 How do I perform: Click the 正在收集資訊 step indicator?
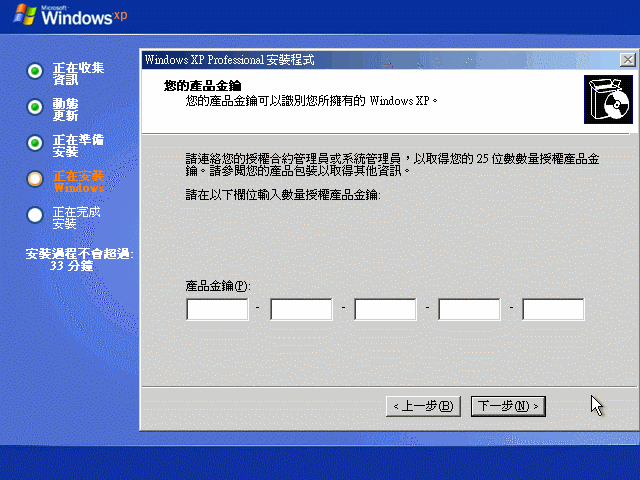point(35,71)
